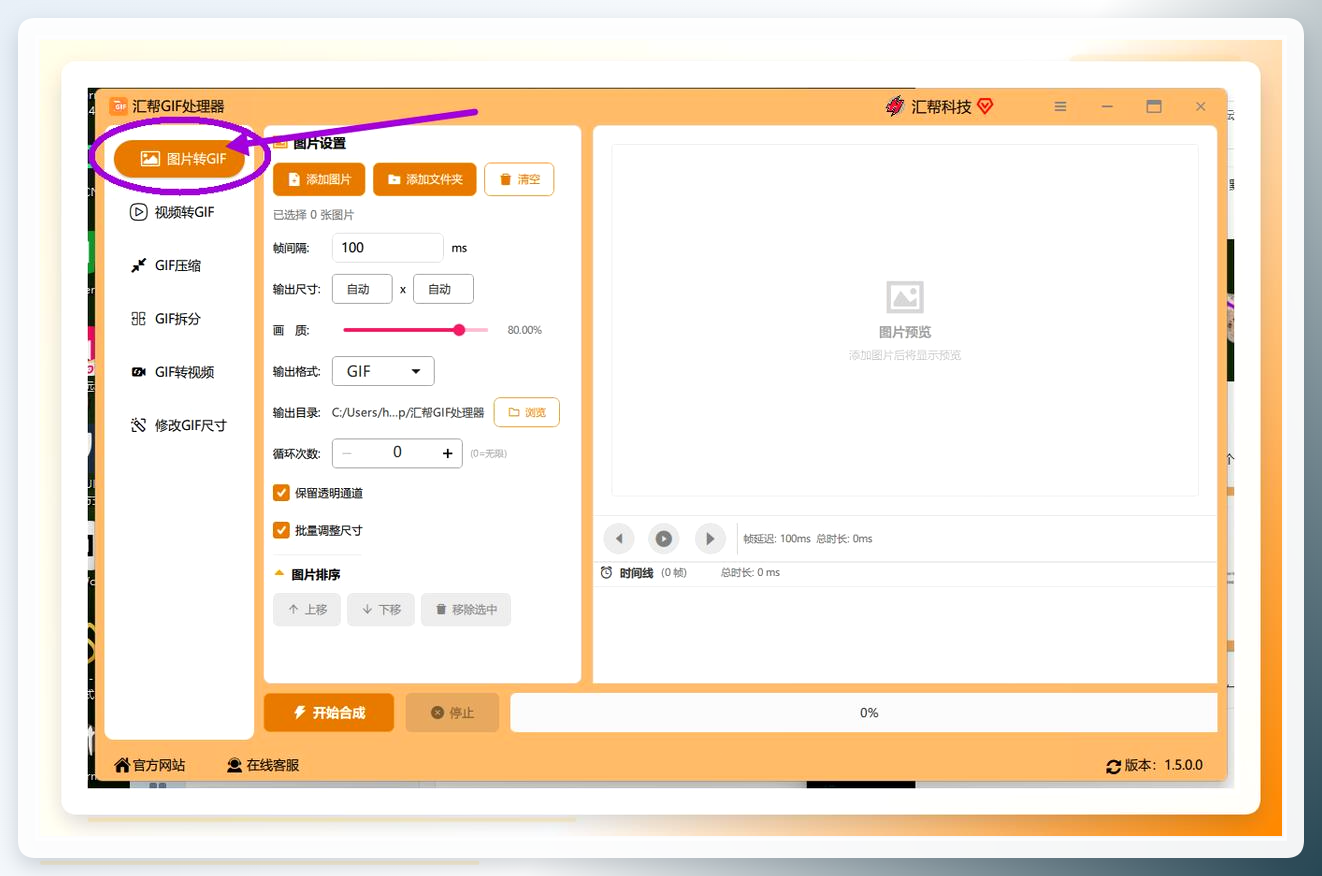Click the 停止 stop button

coord(452,713)
